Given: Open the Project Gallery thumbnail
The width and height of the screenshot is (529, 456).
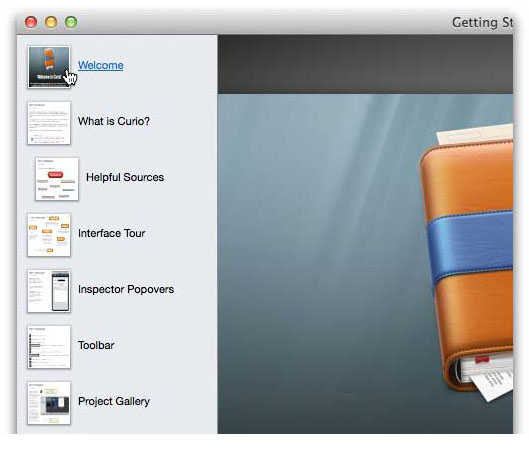Looking at the screenshot, I should pyautogui.click(x=49, y=403).
